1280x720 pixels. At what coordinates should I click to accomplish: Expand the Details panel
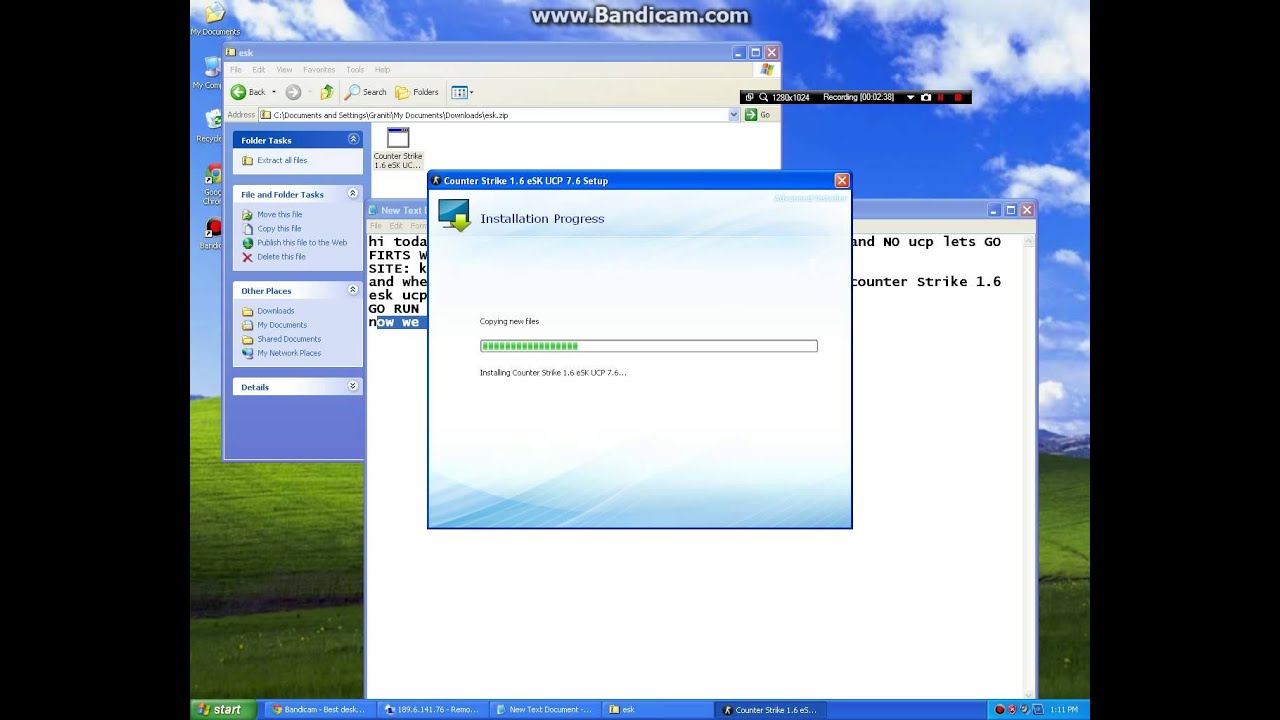(353, 386)
